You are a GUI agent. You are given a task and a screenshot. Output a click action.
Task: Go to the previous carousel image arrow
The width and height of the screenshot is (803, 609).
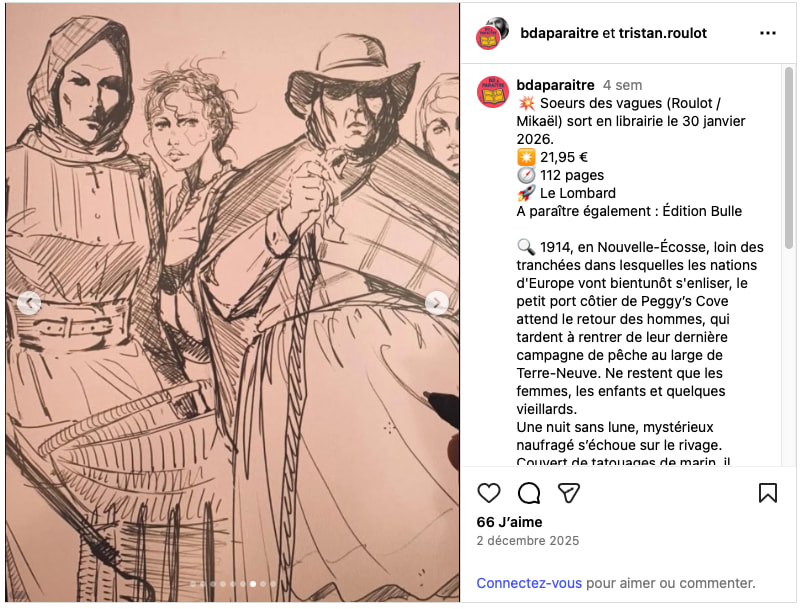pyautogui.click(x=29, y=303)
